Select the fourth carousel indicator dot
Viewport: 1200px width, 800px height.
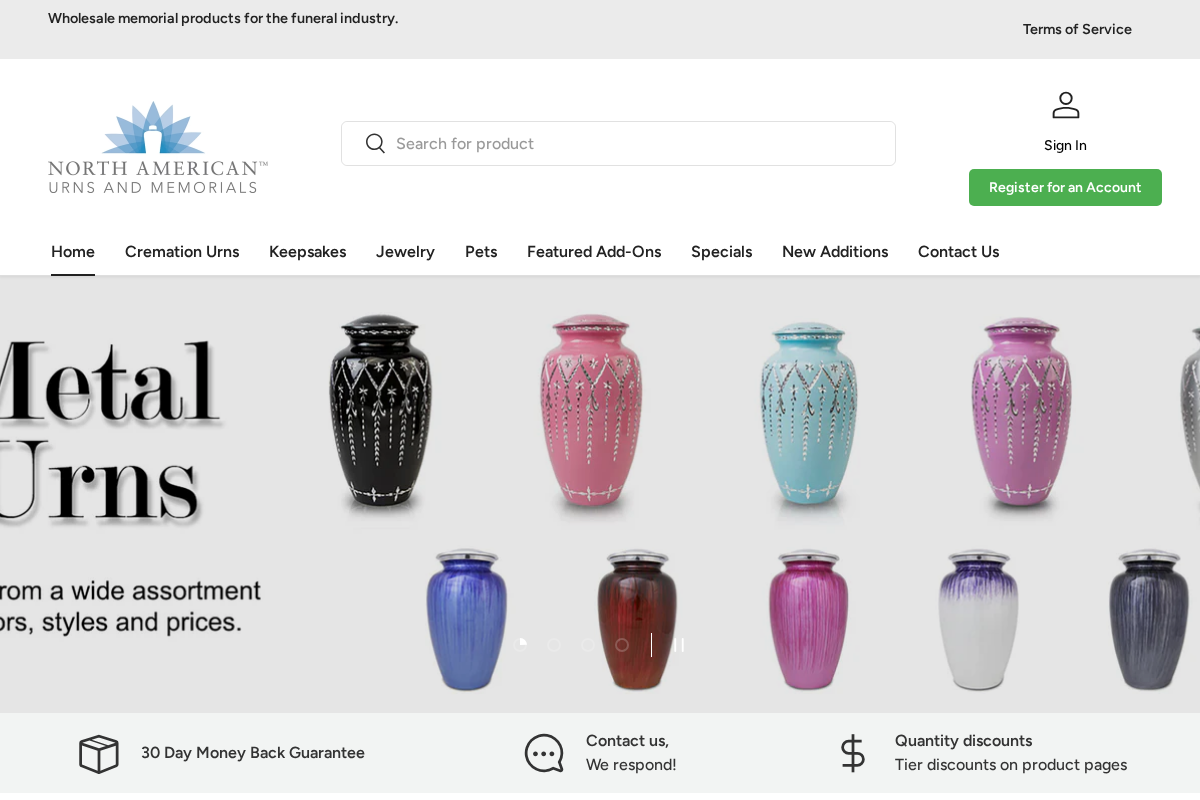[621, 645]
